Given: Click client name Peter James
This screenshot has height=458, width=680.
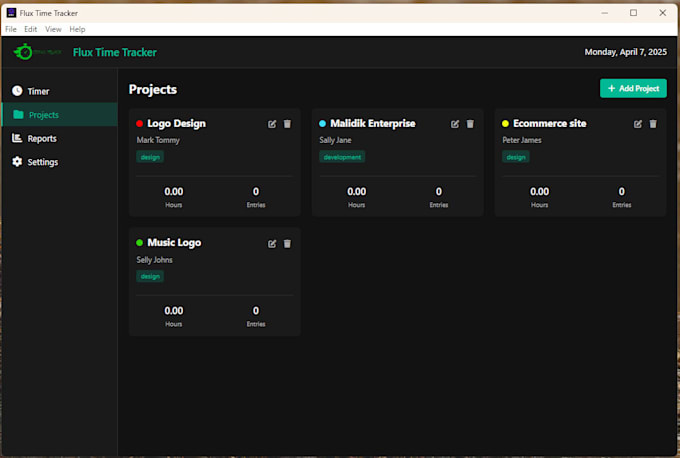Looking at the screenshot, I should coord(522,140).
